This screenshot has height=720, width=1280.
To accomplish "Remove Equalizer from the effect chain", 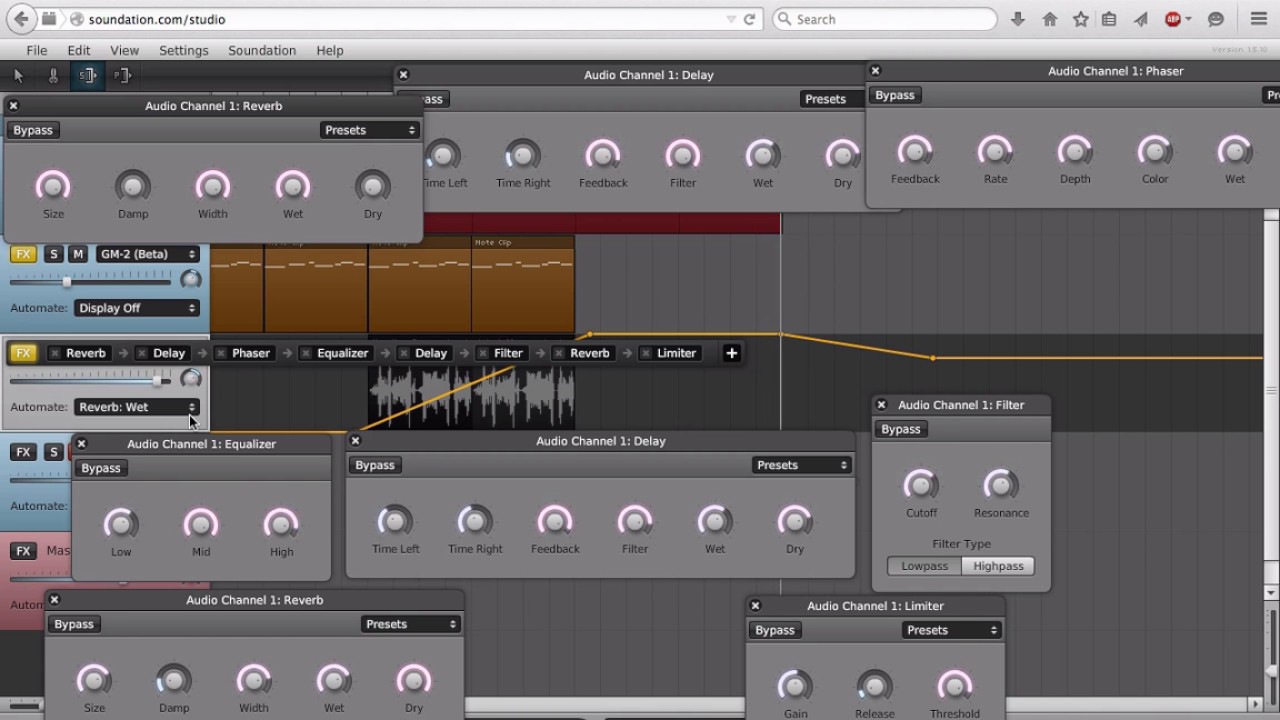I will tap(305, 353).
